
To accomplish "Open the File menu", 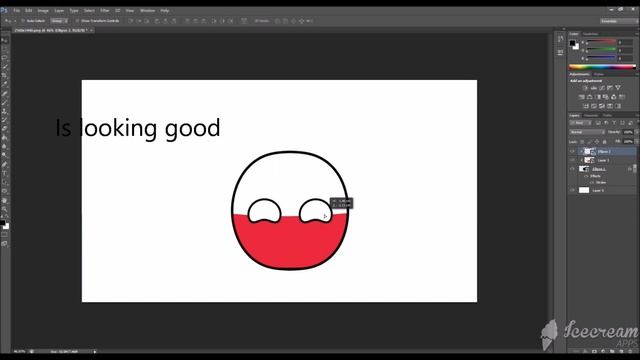I will tap(16, 11).
